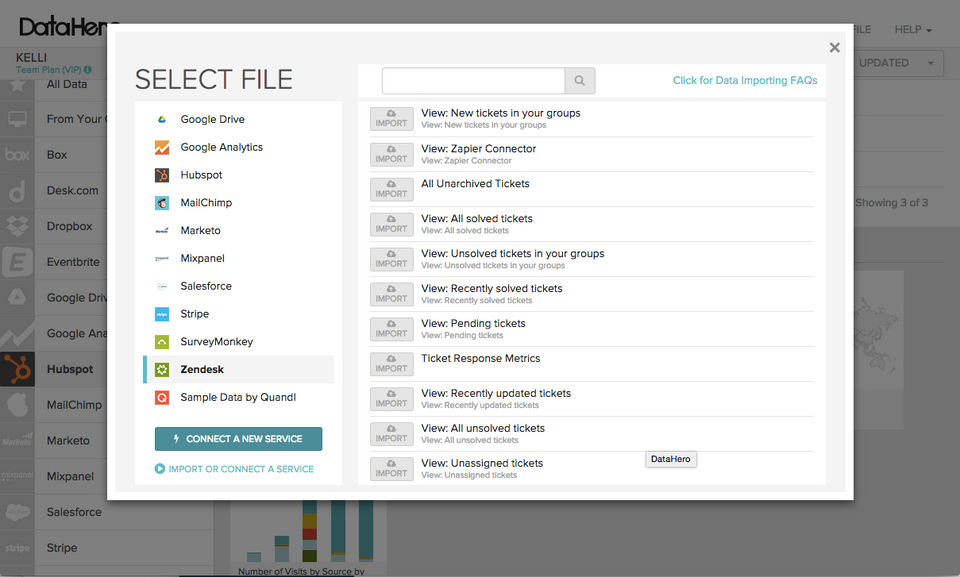
Task: Click the MailChimp icon in Select File list
Action: point(162,203)
